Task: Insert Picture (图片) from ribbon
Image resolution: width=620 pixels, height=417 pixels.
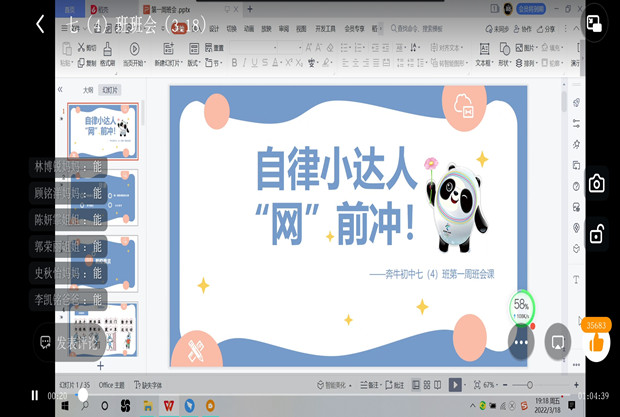Action: (527, 48)
